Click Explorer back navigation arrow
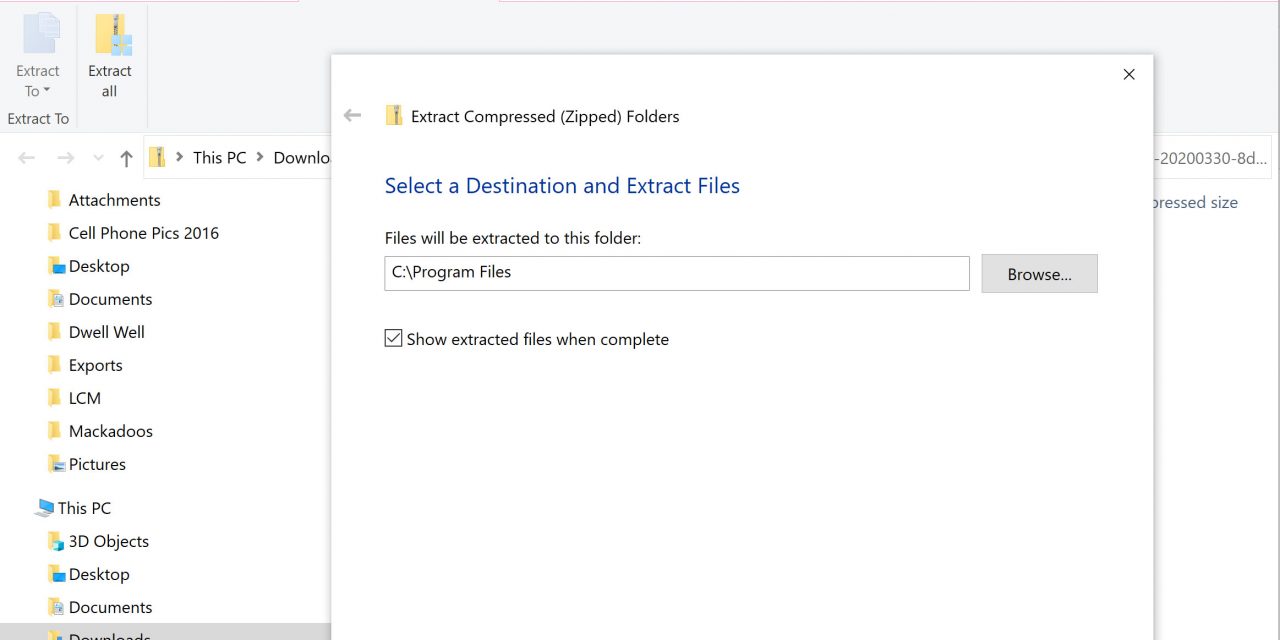 (x=27, y=158)
